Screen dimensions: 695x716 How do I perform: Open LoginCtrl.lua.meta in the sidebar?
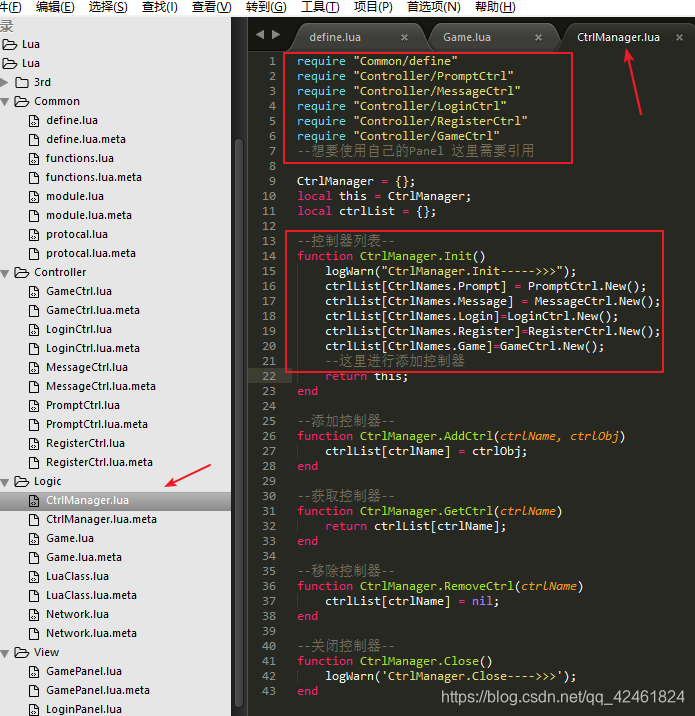93,348
